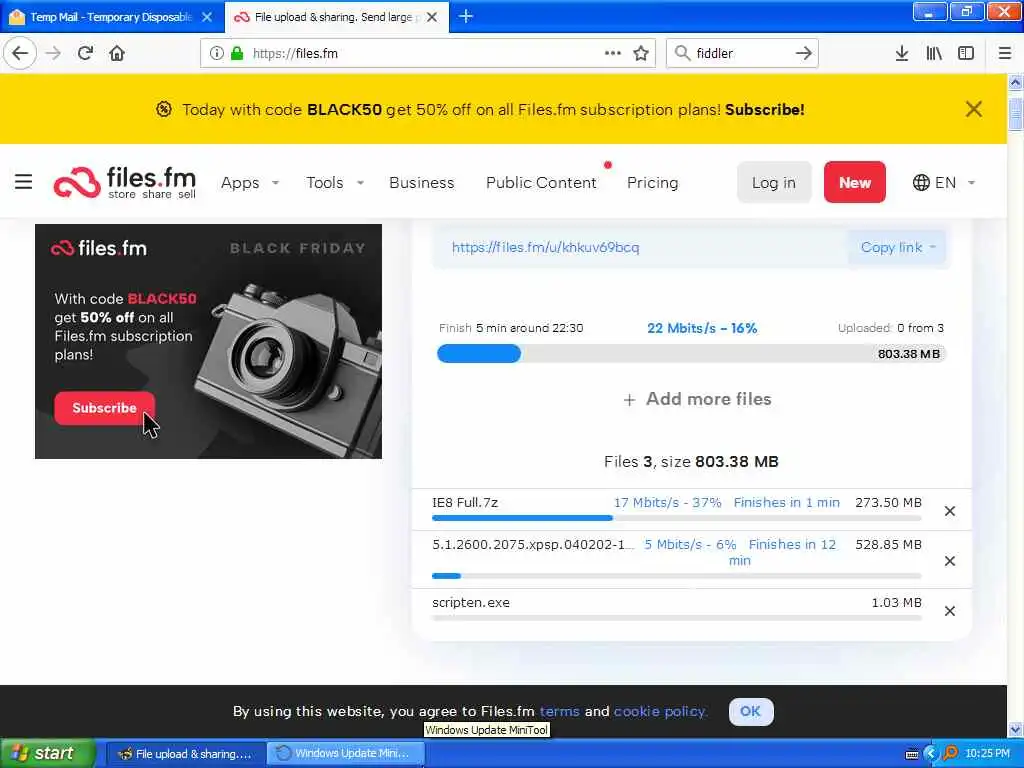Click Subscribe in the Black Friday ad

pyautogui.click(x=104, y=408)
